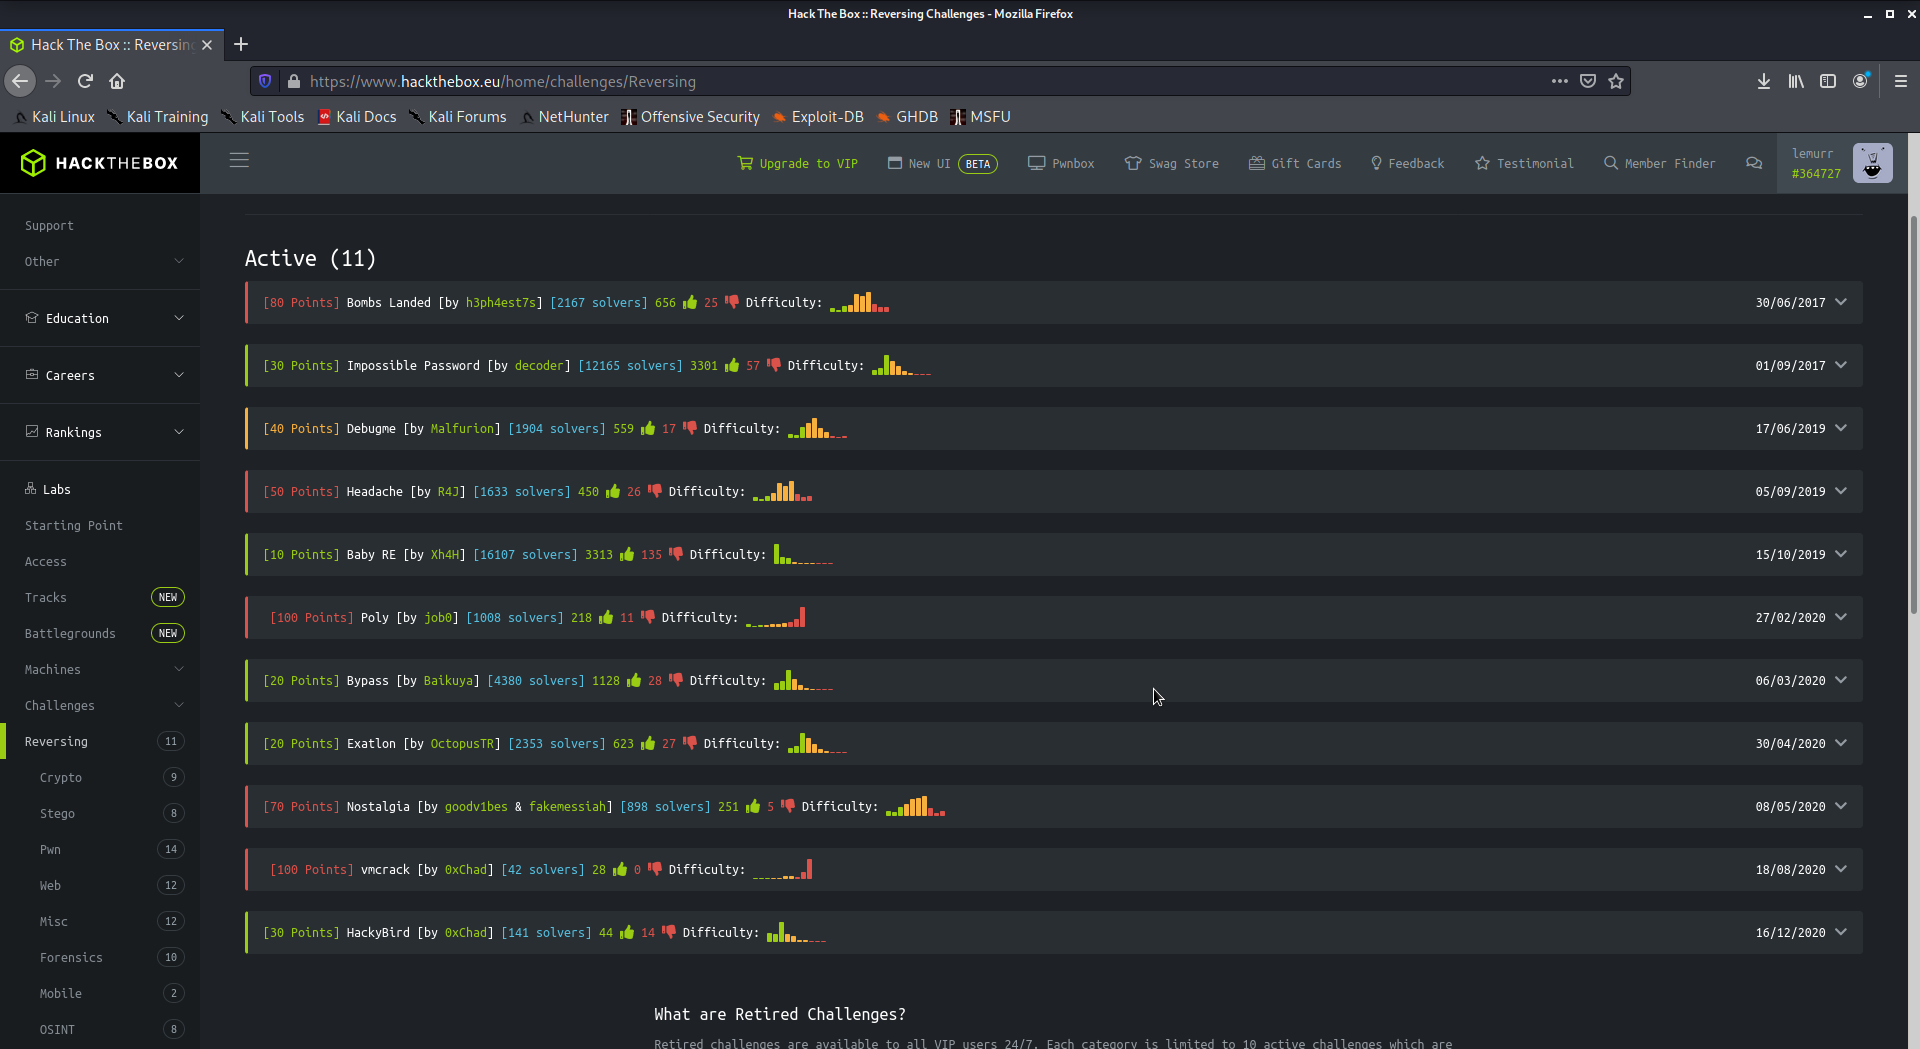Expand the Other sidebar menu
Screen dimensions: 1920x1049
coord(100,261)
